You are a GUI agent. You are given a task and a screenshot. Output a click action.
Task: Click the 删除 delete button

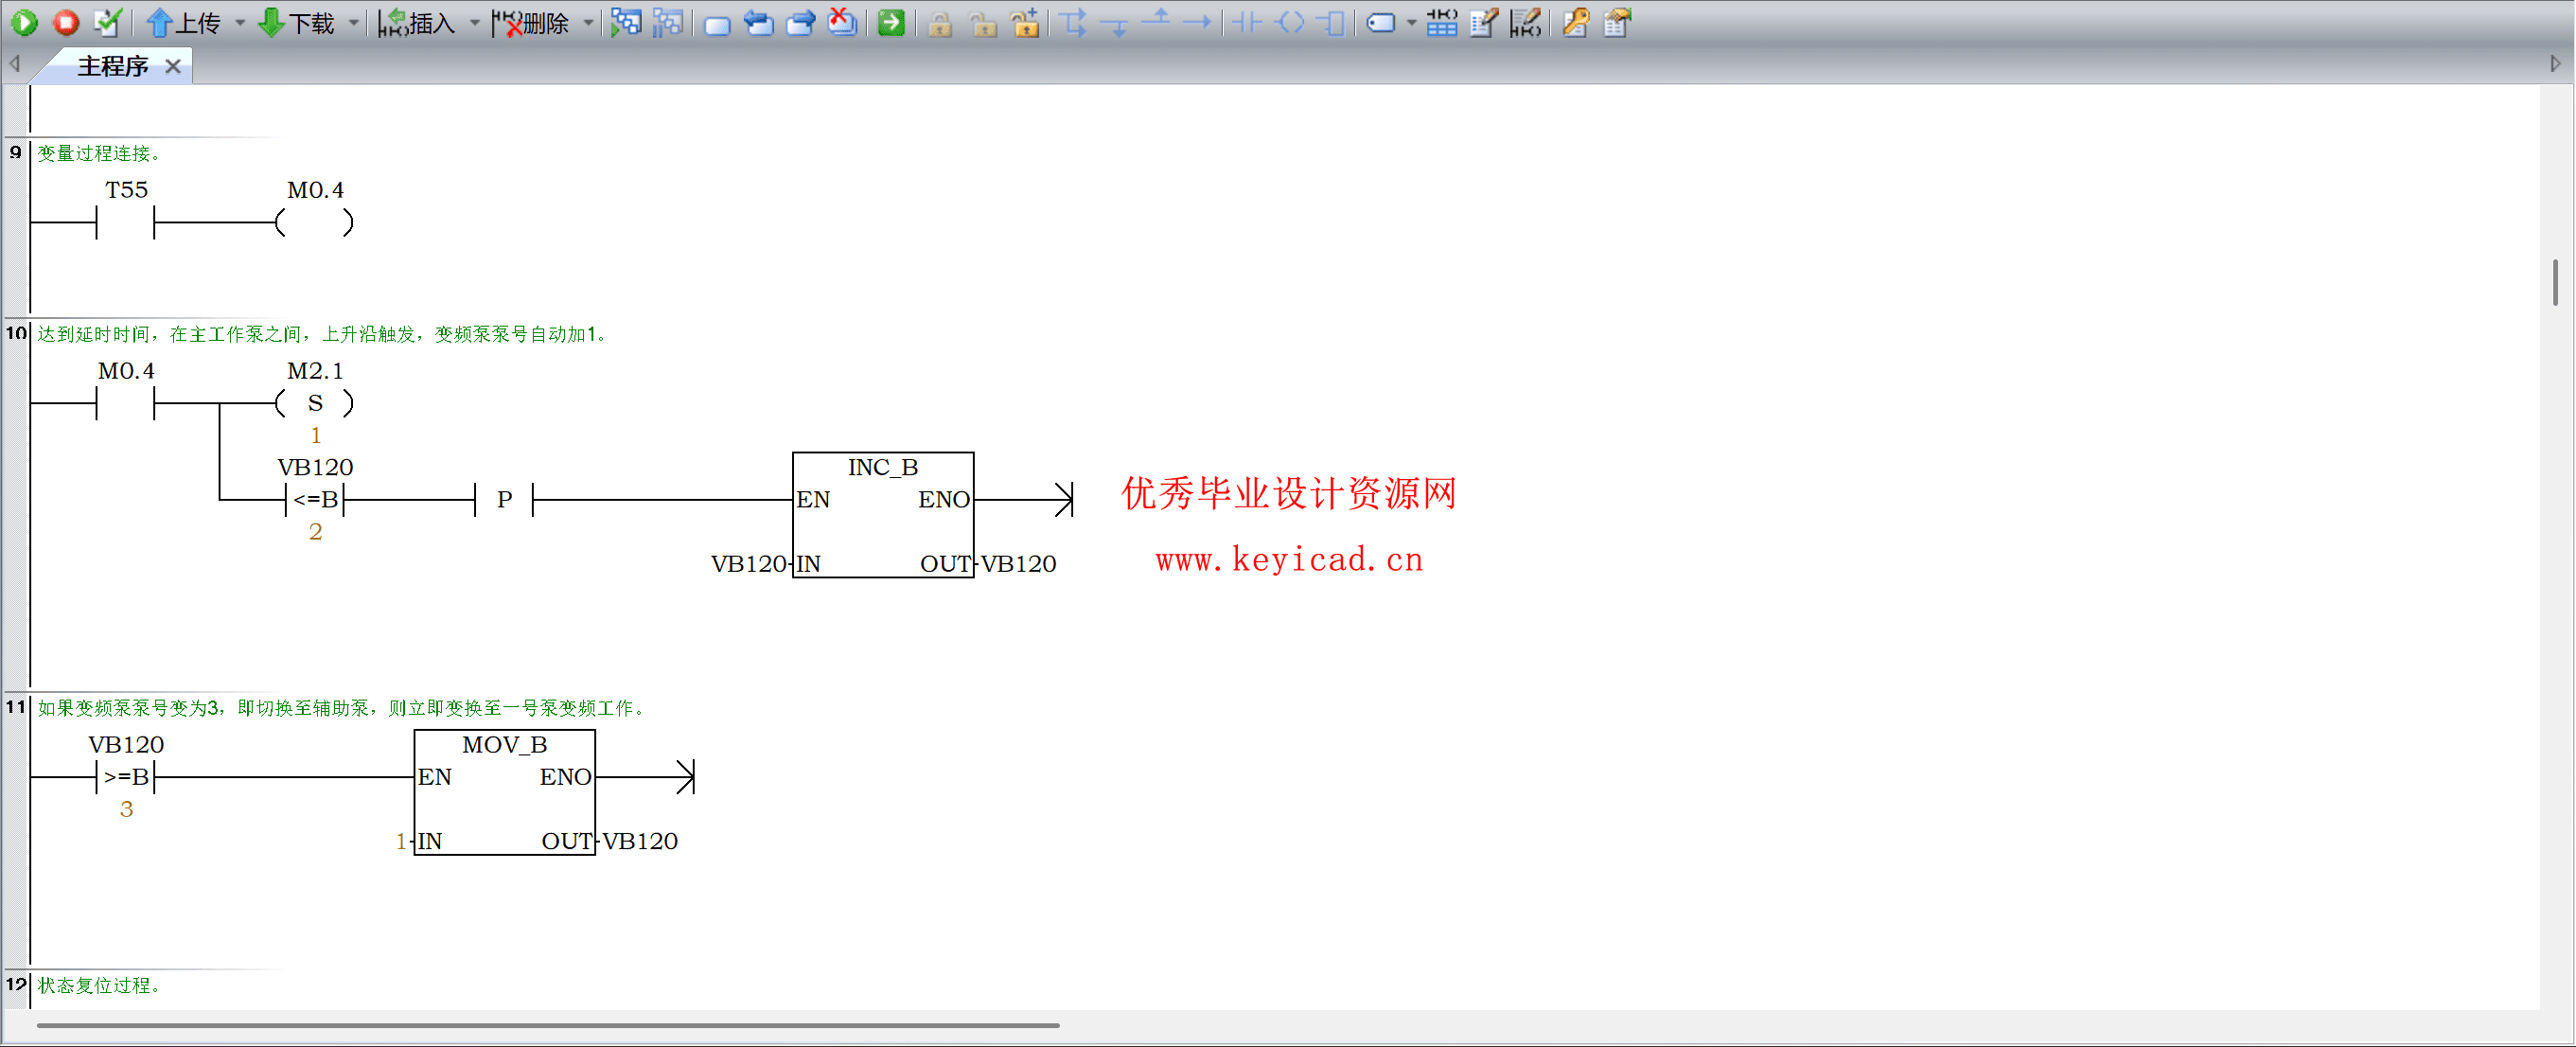pyautogui.click(x=532, y=22)
